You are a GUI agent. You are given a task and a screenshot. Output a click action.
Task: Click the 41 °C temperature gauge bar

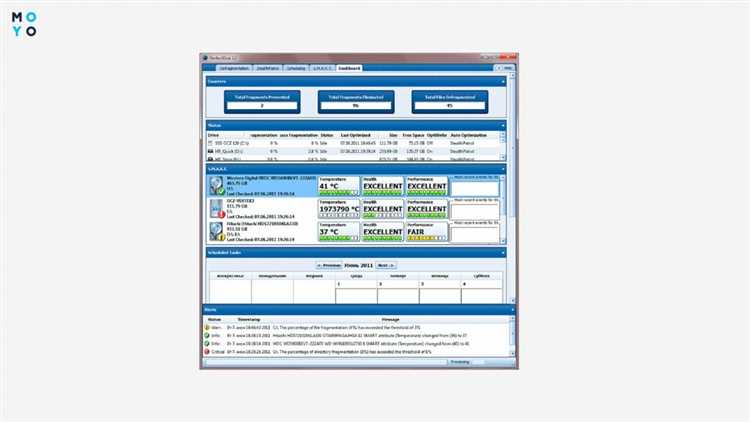tap(339, 193)
